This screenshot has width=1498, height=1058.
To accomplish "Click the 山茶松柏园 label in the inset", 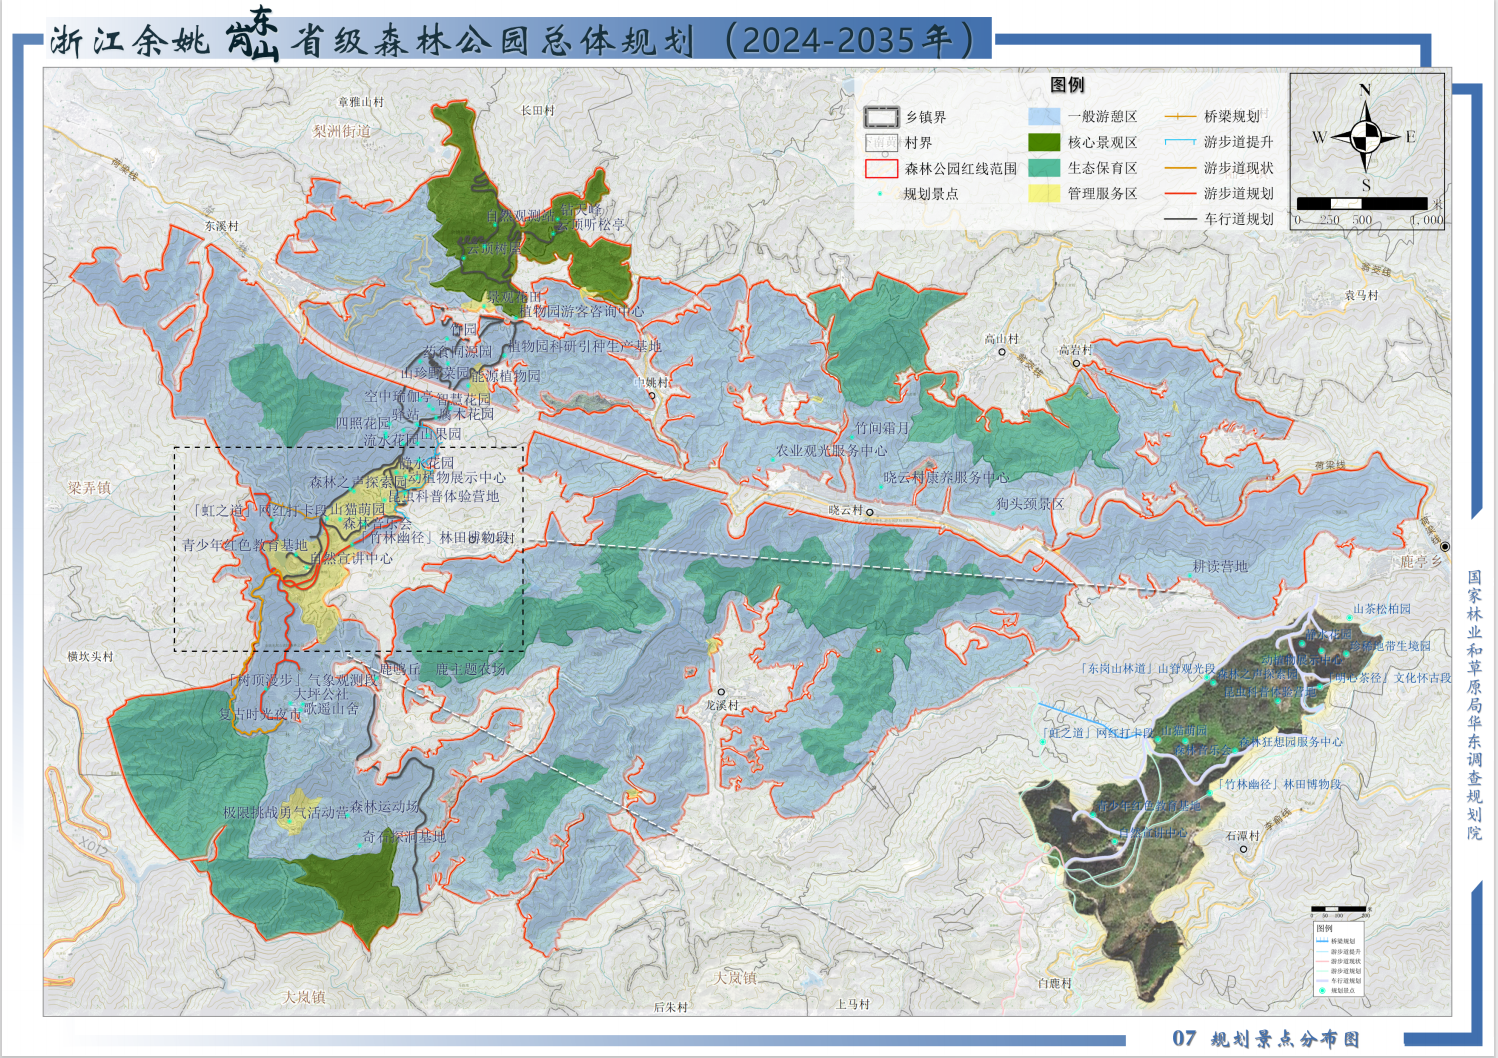I will tap(1382, 608).
